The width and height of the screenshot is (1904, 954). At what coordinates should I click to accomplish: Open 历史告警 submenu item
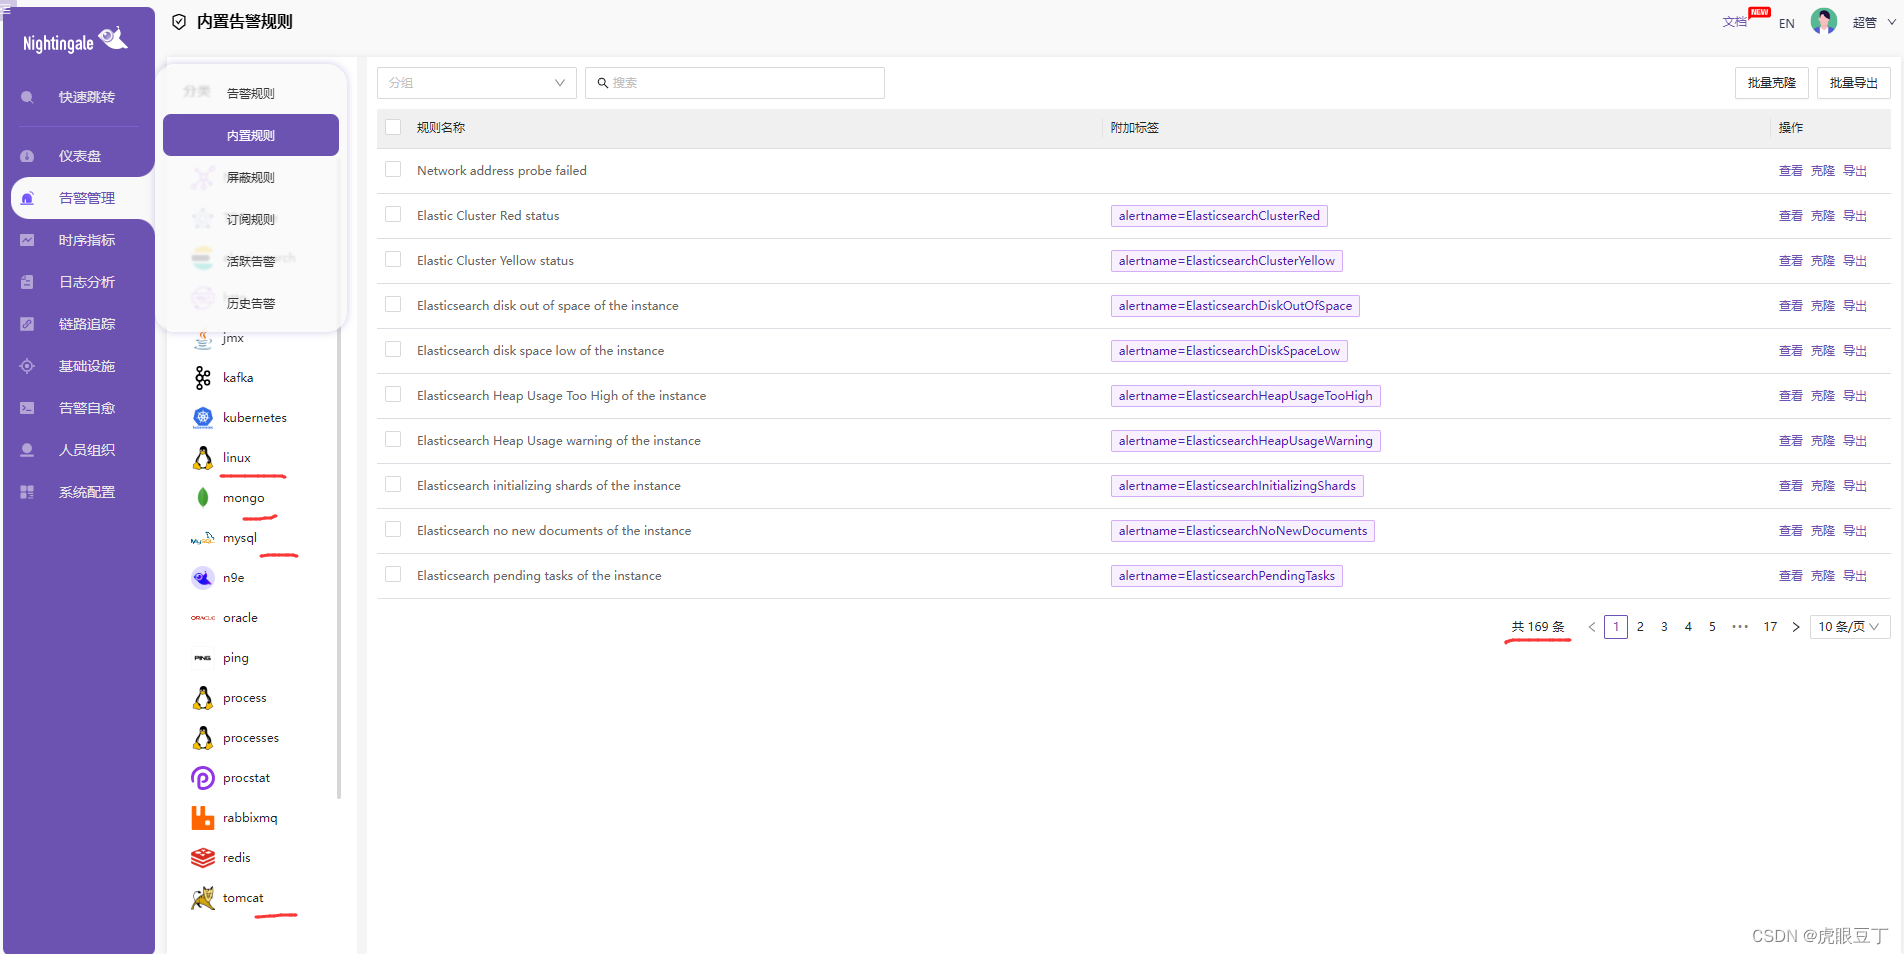pos(251,303)
